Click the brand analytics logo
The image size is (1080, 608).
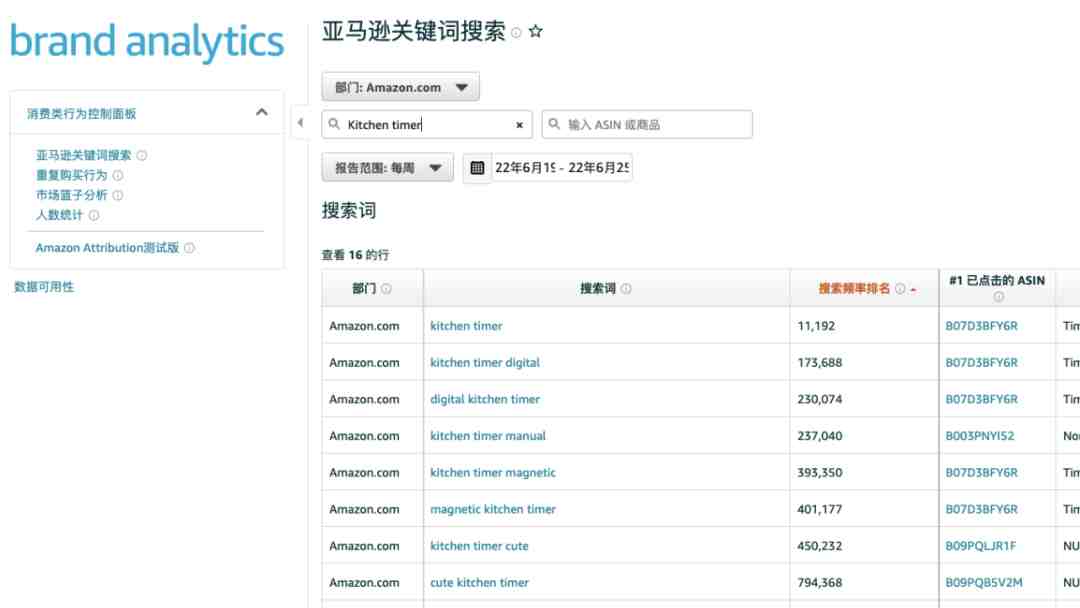click(147, 41)
